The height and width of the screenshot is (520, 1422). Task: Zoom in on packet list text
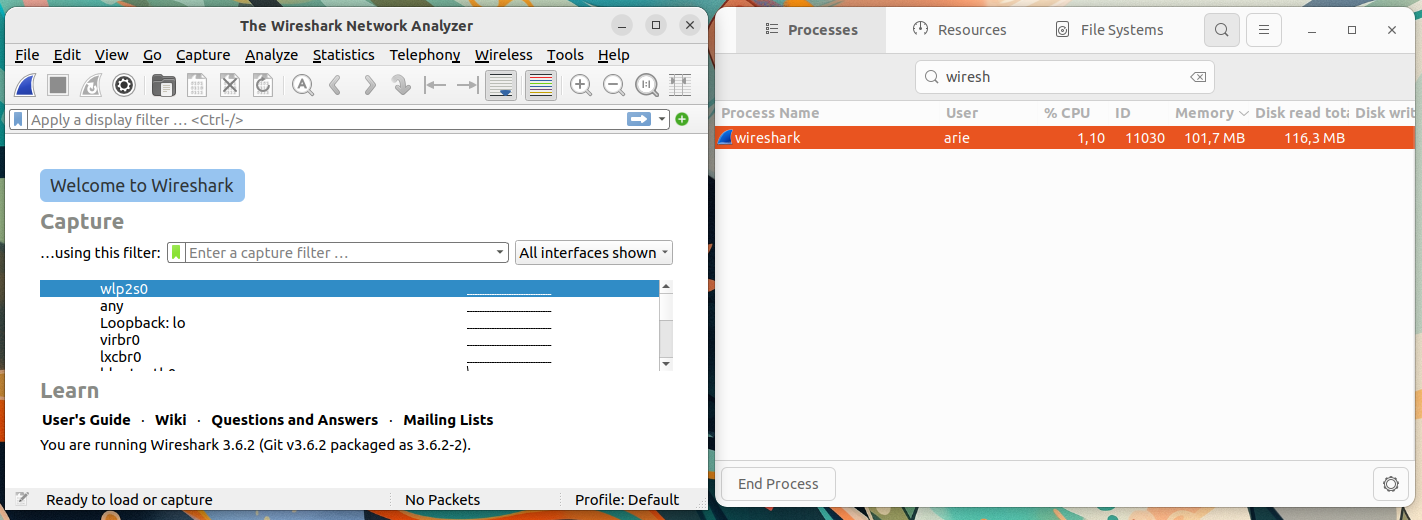tap(580, 85)
